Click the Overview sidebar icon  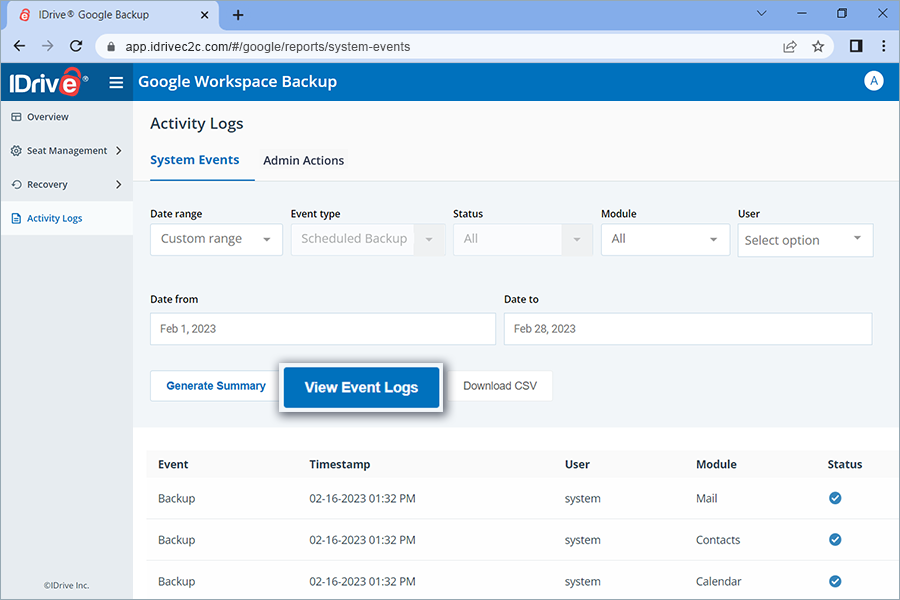[x=16, y=117]
